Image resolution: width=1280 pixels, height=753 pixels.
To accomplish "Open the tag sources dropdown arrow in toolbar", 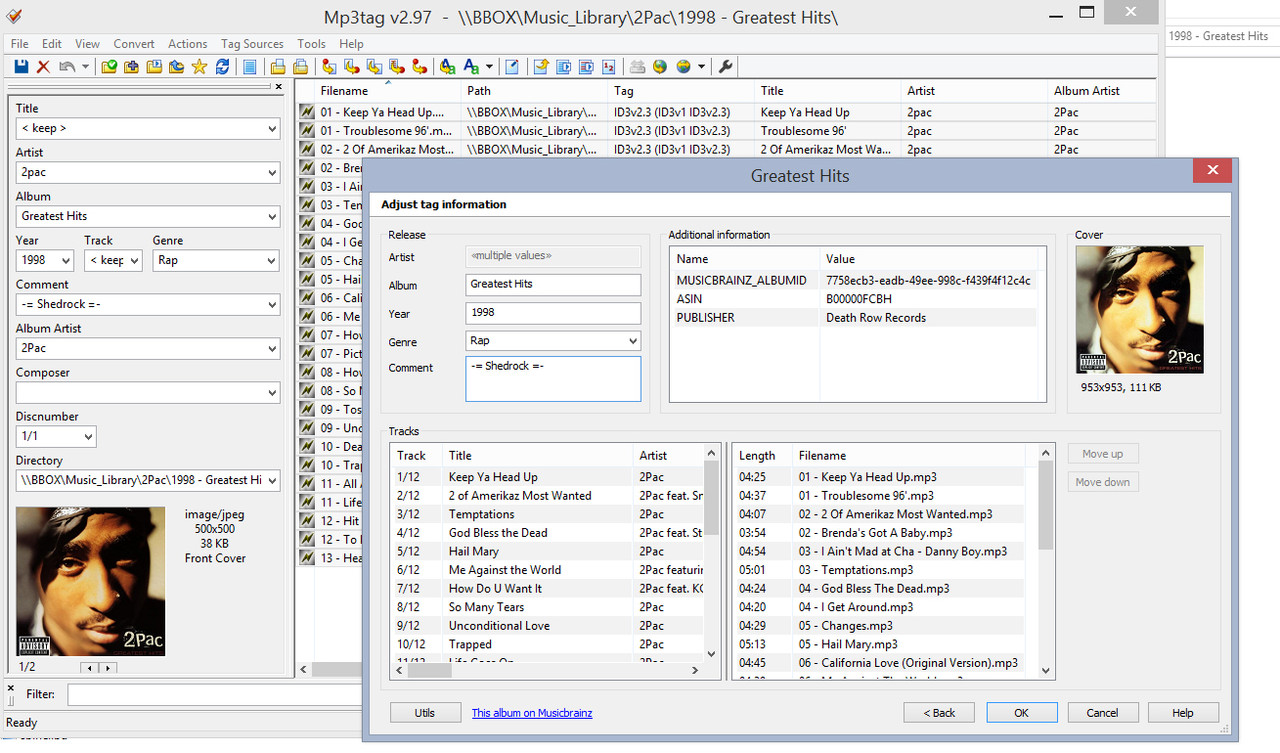I will [x=701, y=67].
